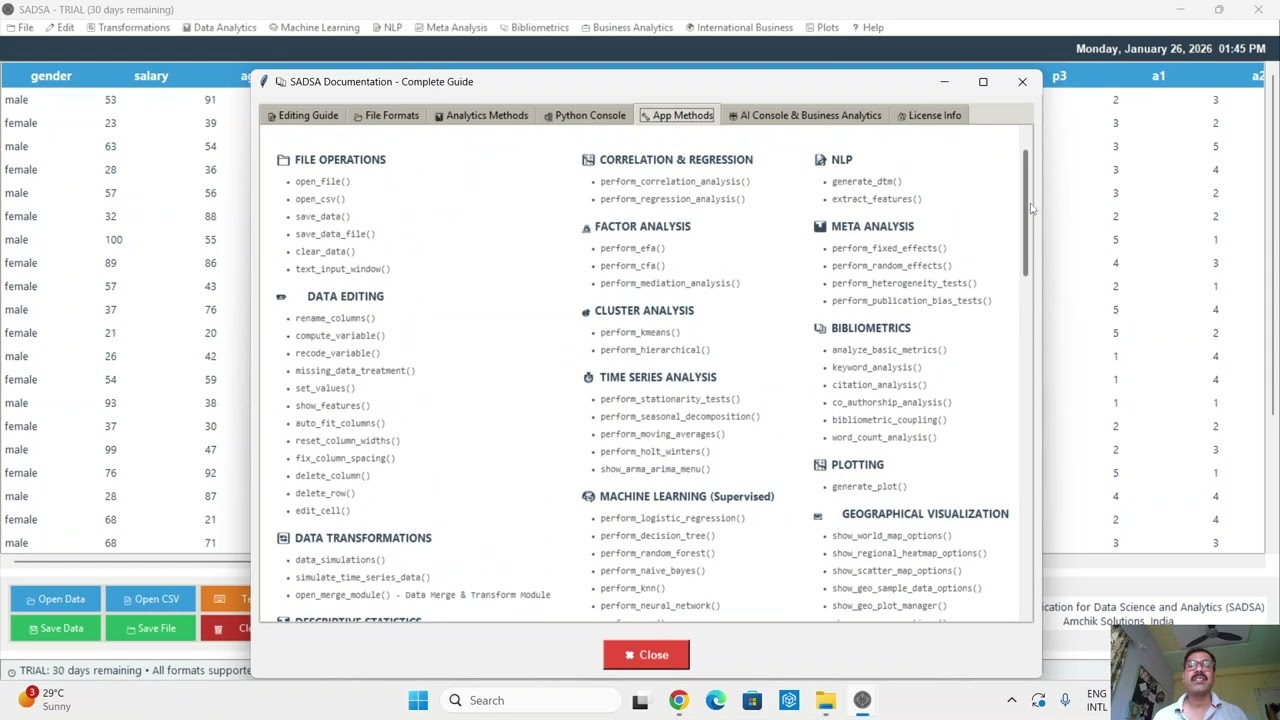Image resolution: width=1280 pixels, height=720 pixels.
Task: Click generate_plot() method text
Action: pyautogui.click(x=869, y=487)
